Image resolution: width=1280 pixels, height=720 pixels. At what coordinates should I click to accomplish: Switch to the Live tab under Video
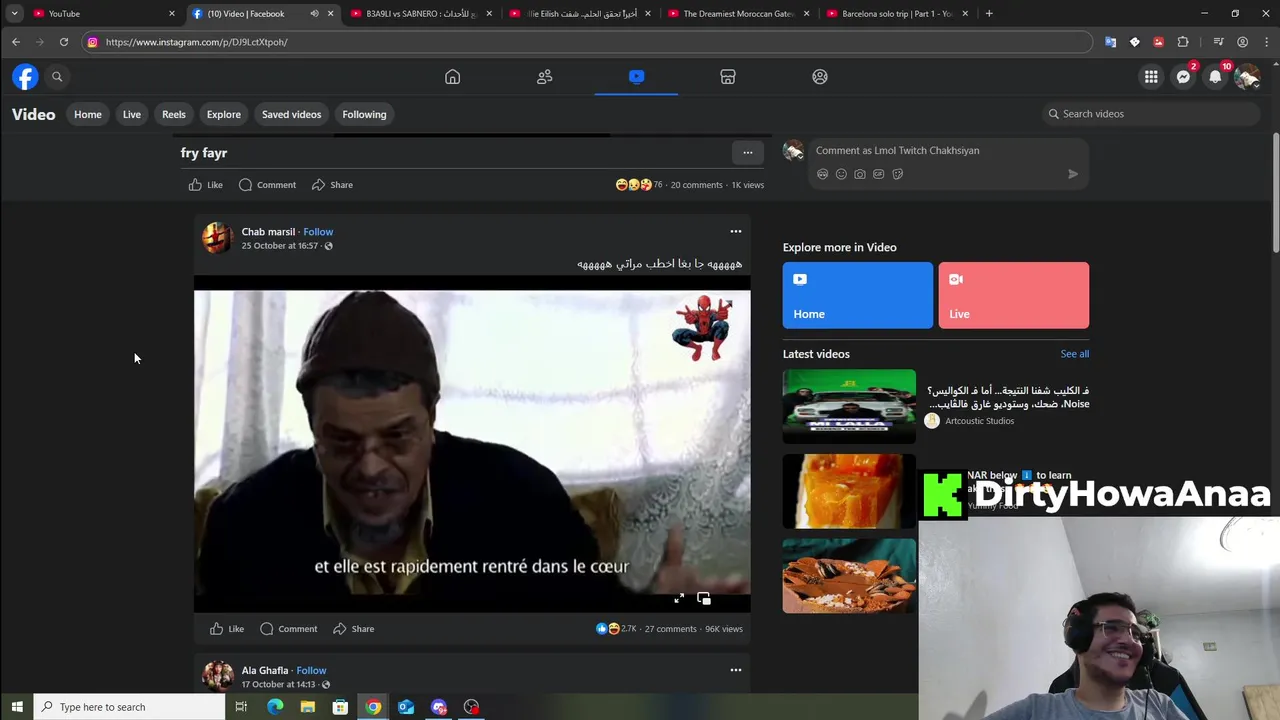click(132, 114)
